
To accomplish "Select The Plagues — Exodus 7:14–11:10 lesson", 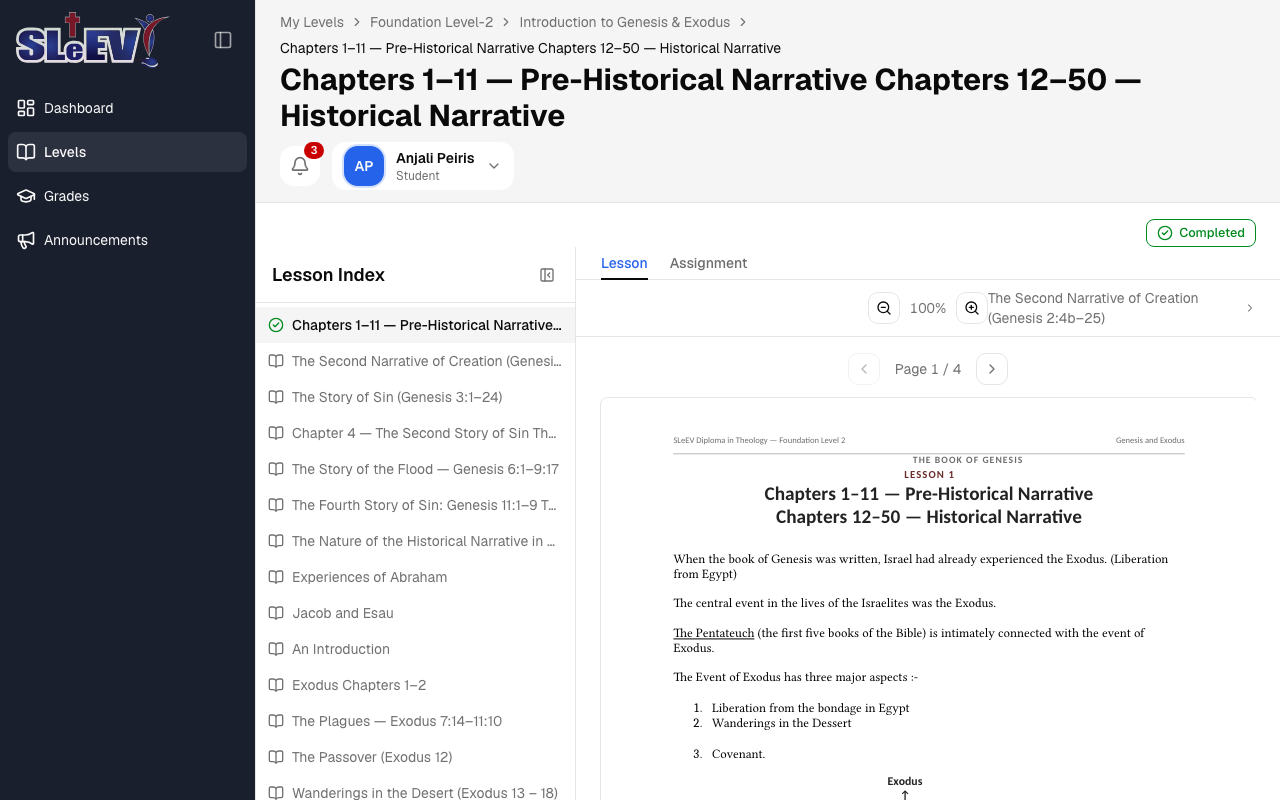I will (x=415, y=721).
